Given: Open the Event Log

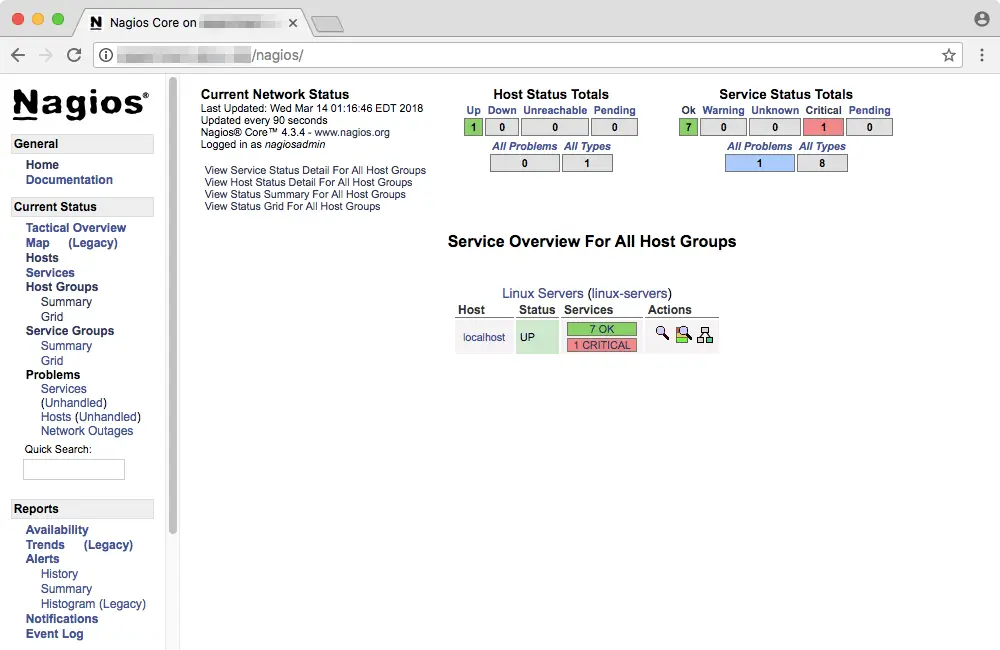Looking at the screenshot, I should 54,634.
